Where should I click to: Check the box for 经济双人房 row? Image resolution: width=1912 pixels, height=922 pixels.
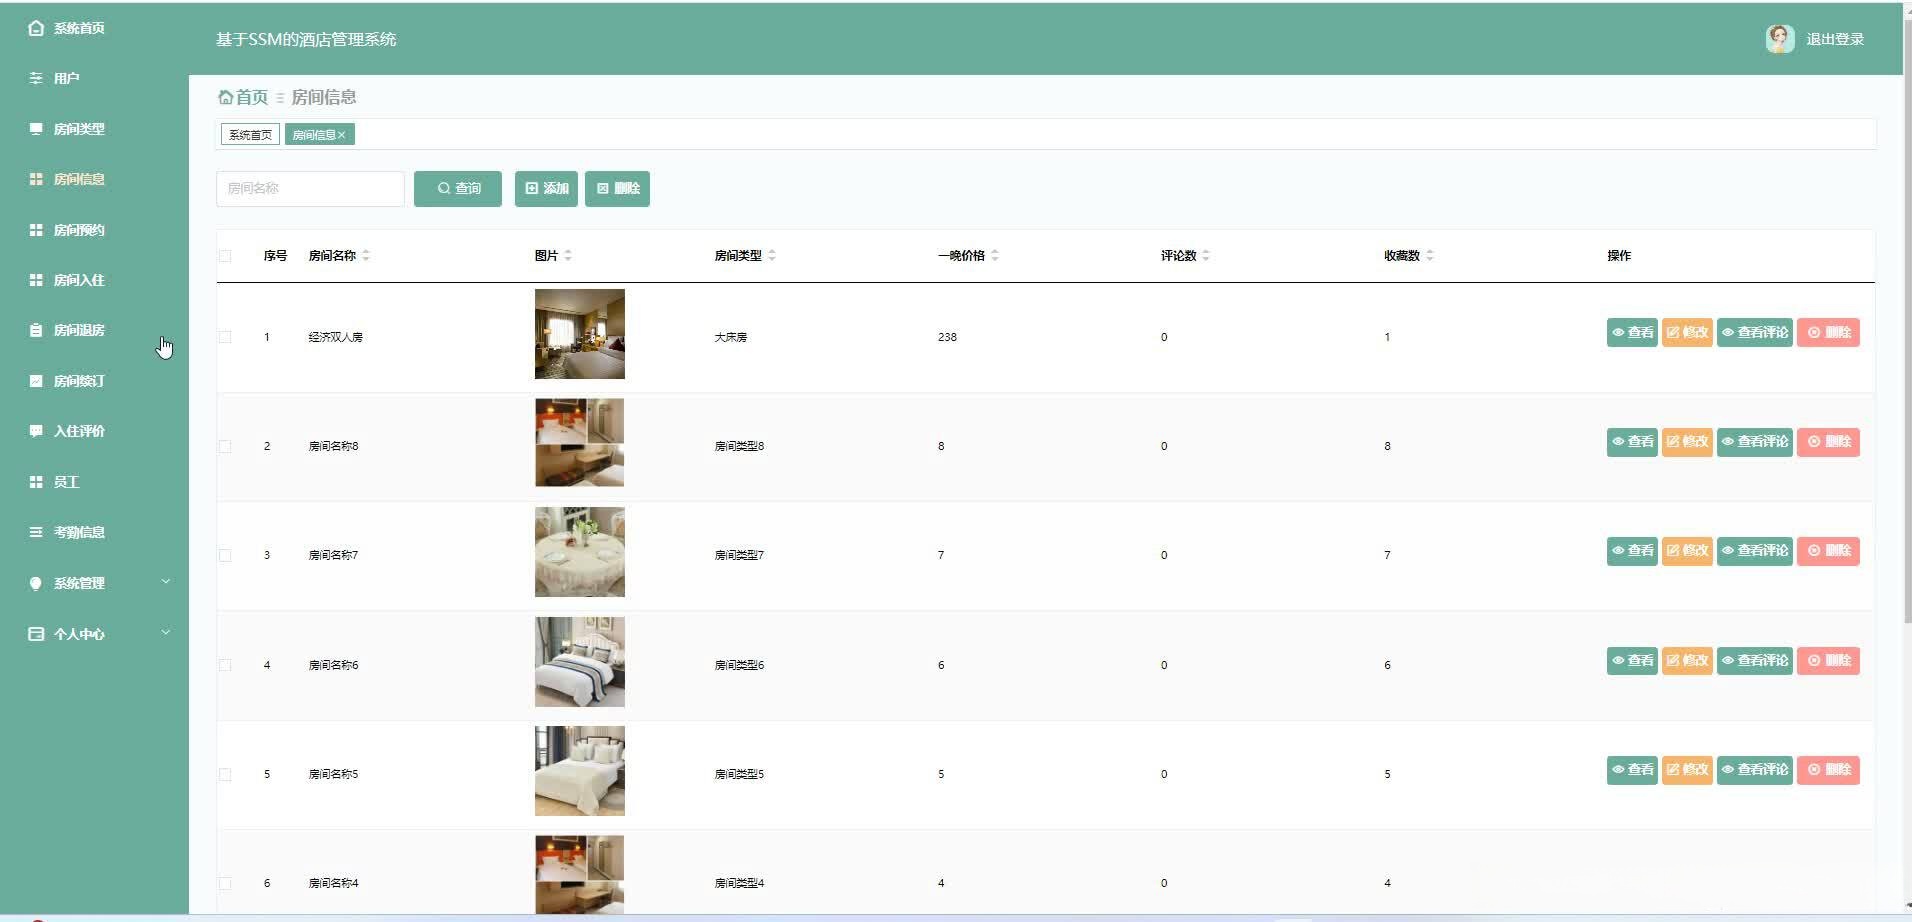225,337
